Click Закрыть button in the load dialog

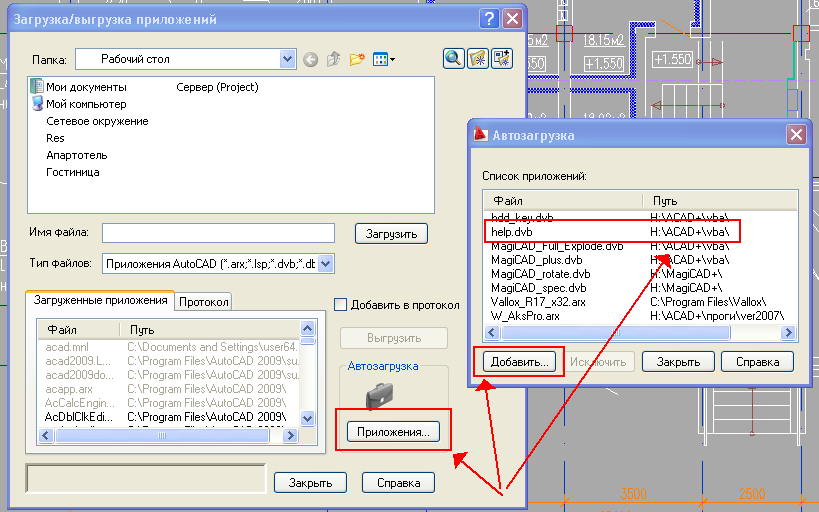tap(310, 483)
